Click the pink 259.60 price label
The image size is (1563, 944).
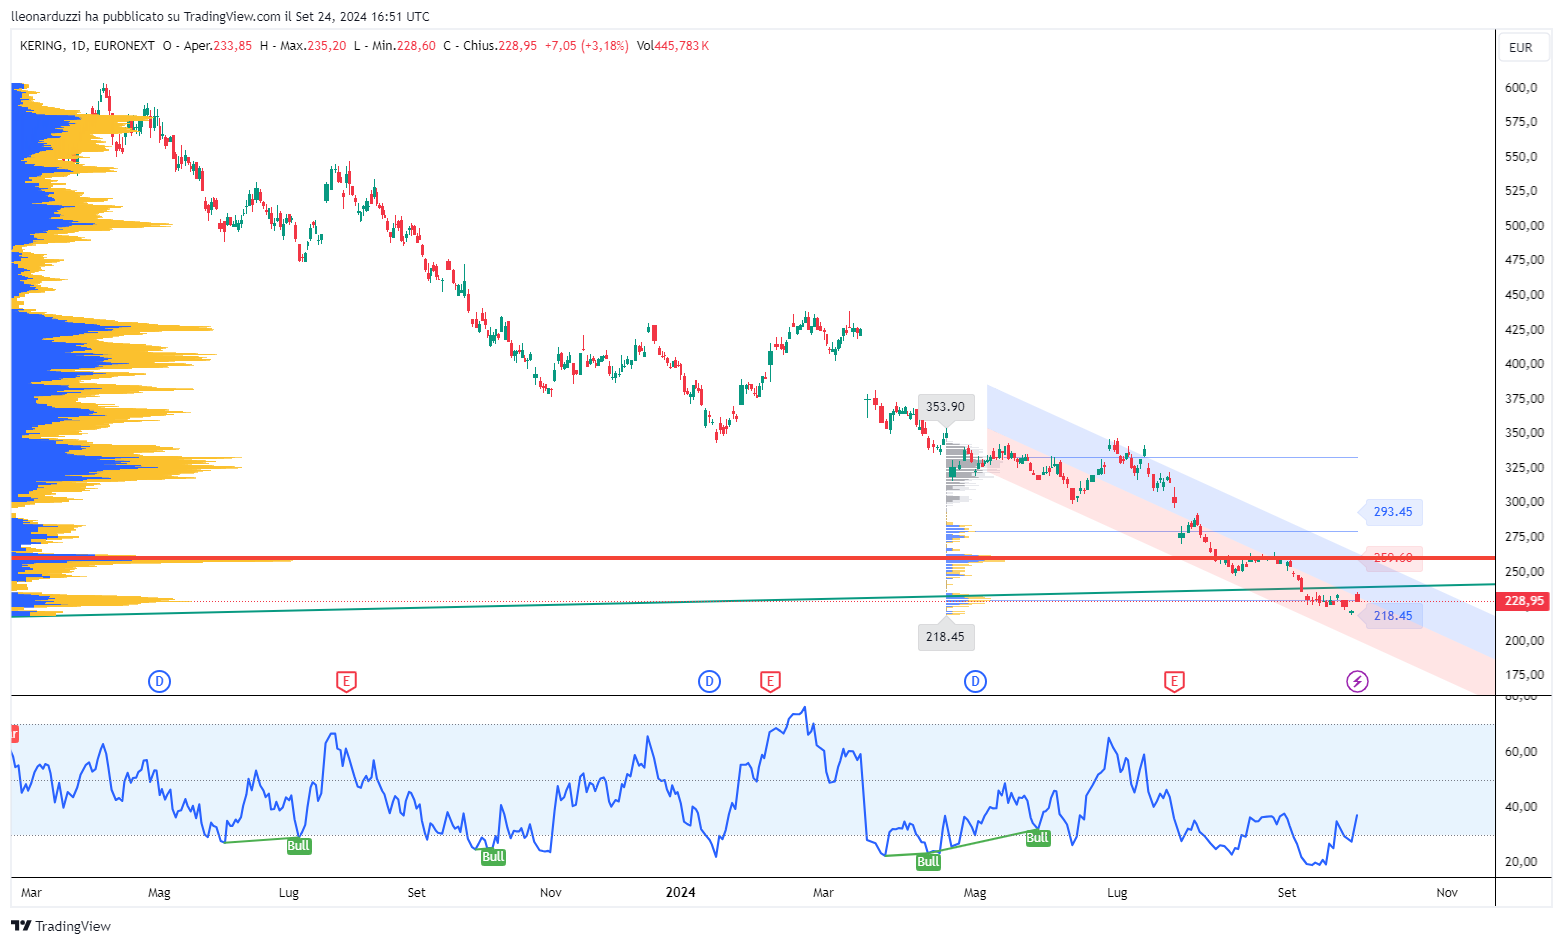(x=1392, y=558)
